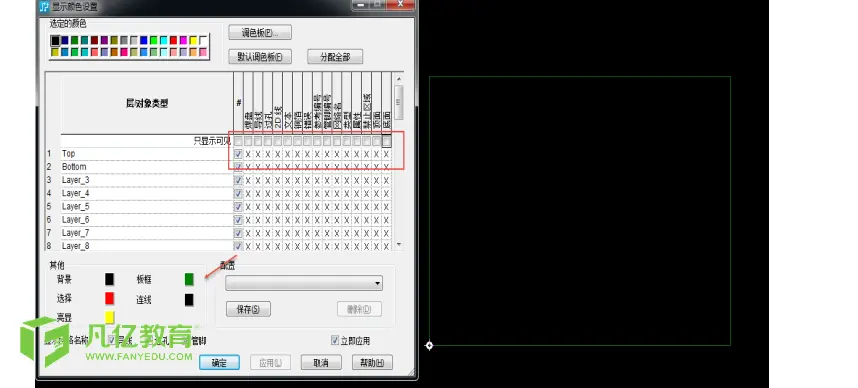Select the Layer_3 row name
This screenshot has height=388, width=858.
pyautogui.click(x=76, y=180)
